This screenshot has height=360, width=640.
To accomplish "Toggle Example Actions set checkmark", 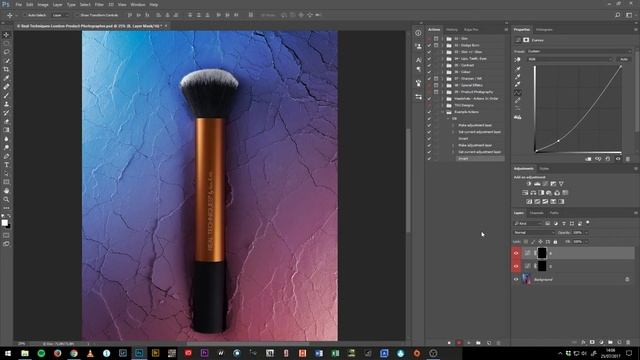I will (x=429, y=112).
